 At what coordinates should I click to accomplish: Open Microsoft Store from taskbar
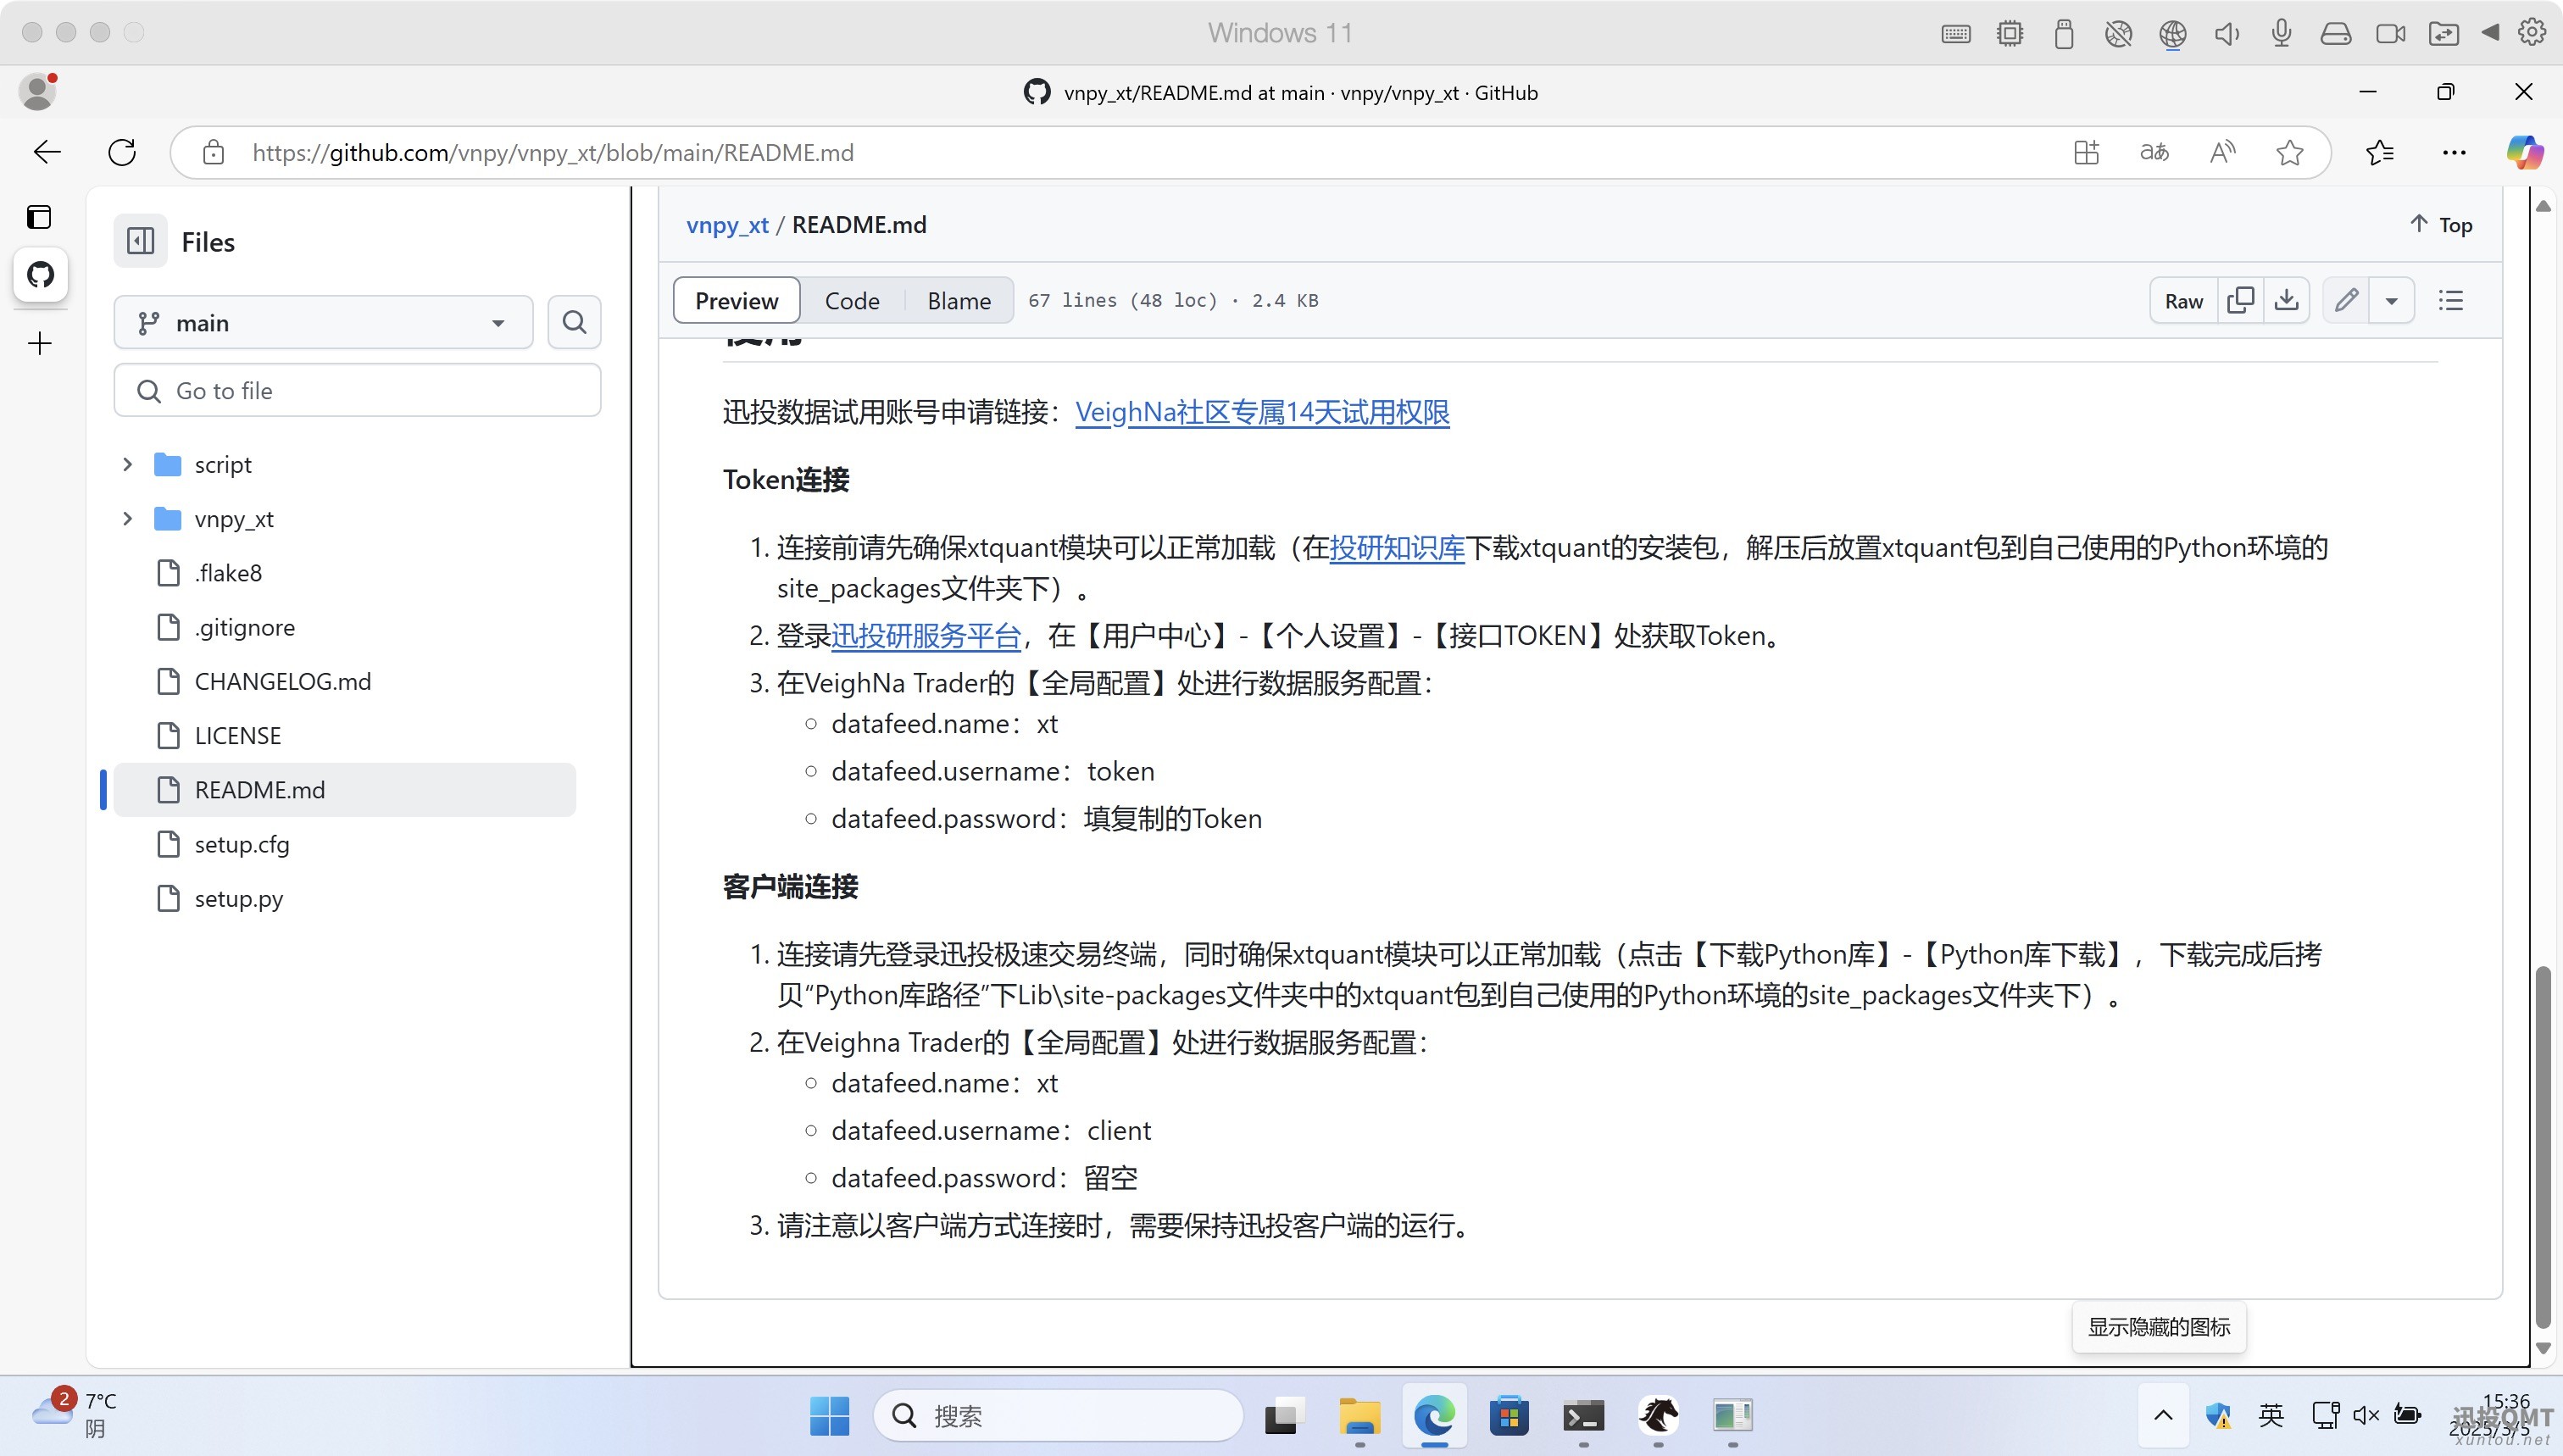point(1509,1415)
